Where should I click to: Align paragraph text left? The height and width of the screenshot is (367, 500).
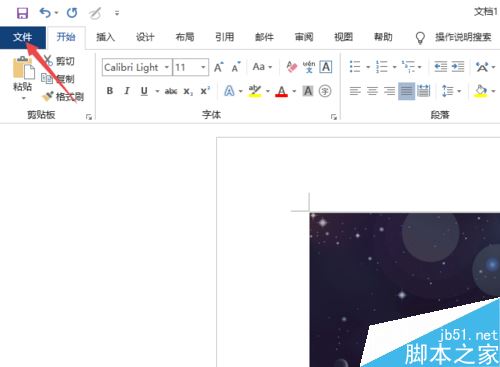pyautogui.click(x=355, y=91)
